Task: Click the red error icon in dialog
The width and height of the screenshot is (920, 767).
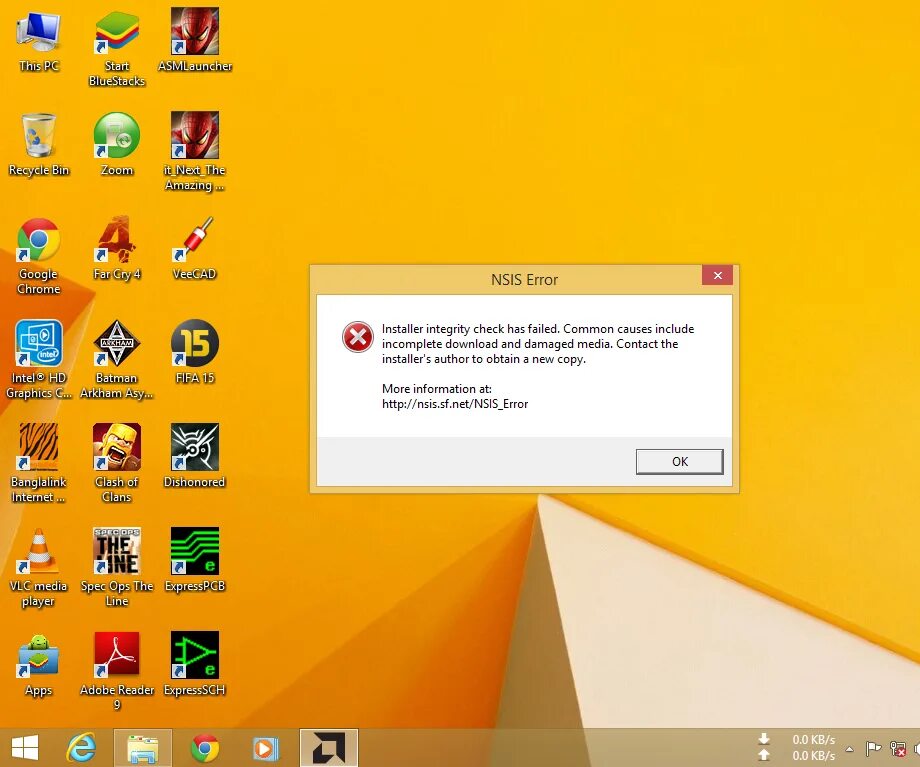Action: point(358,337)
